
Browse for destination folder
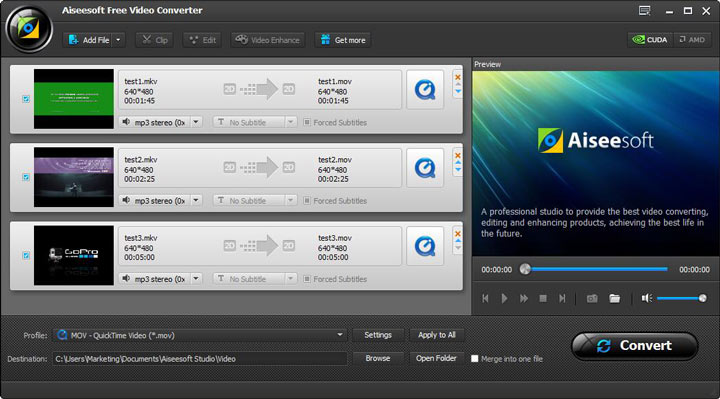tap(378, 358)
